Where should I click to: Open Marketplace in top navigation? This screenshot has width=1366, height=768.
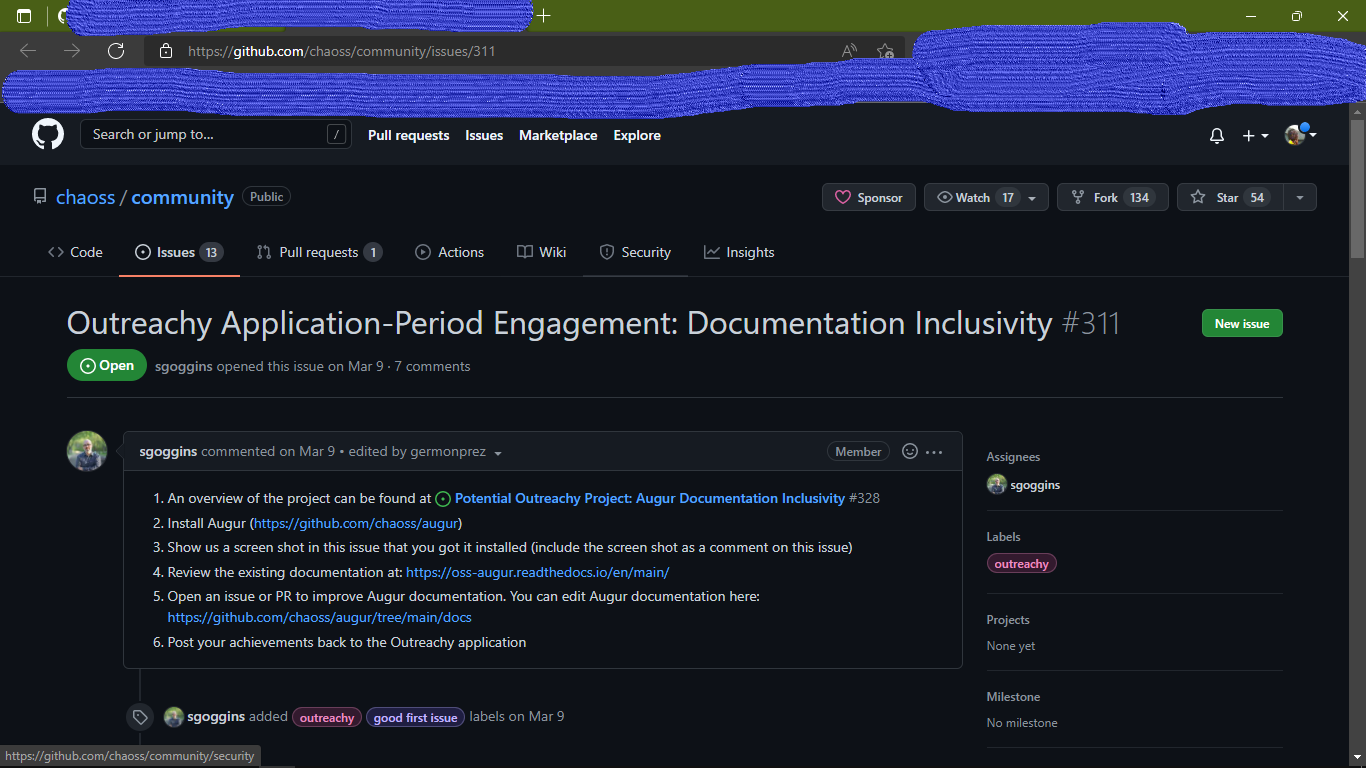pos(558,135)
